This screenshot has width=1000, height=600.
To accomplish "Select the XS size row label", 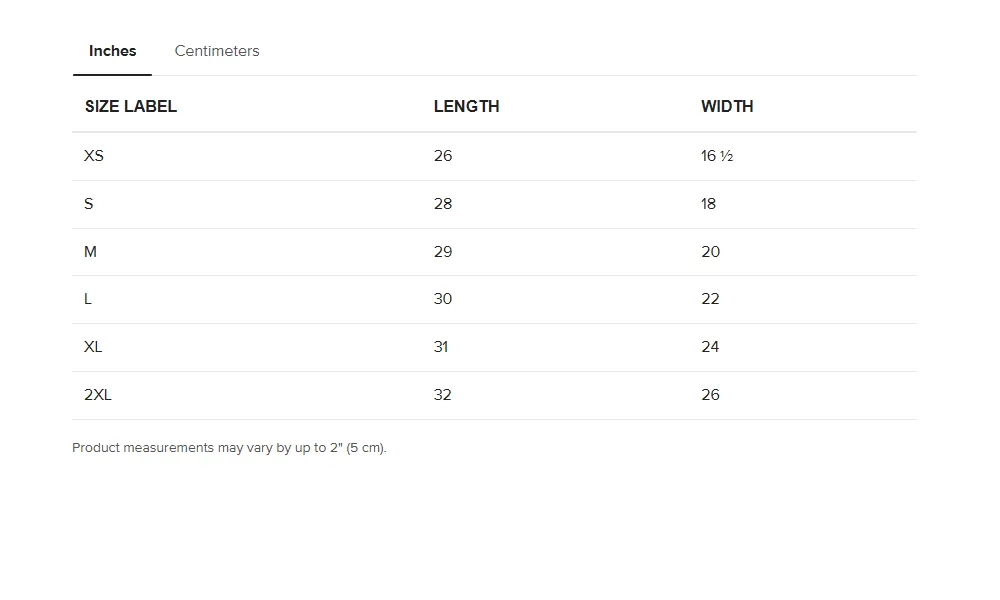I will click(x=94, y=156).
